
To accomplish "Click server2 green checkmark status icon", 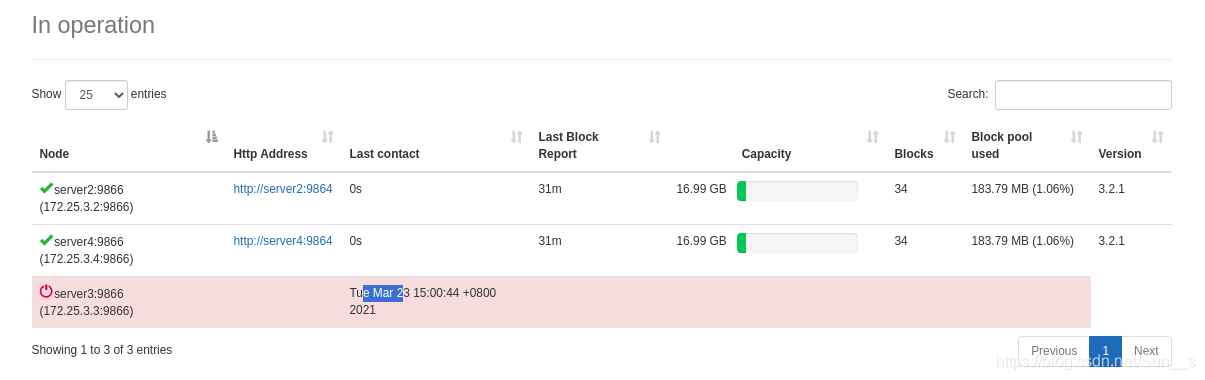I will click(x=46, y=188).
